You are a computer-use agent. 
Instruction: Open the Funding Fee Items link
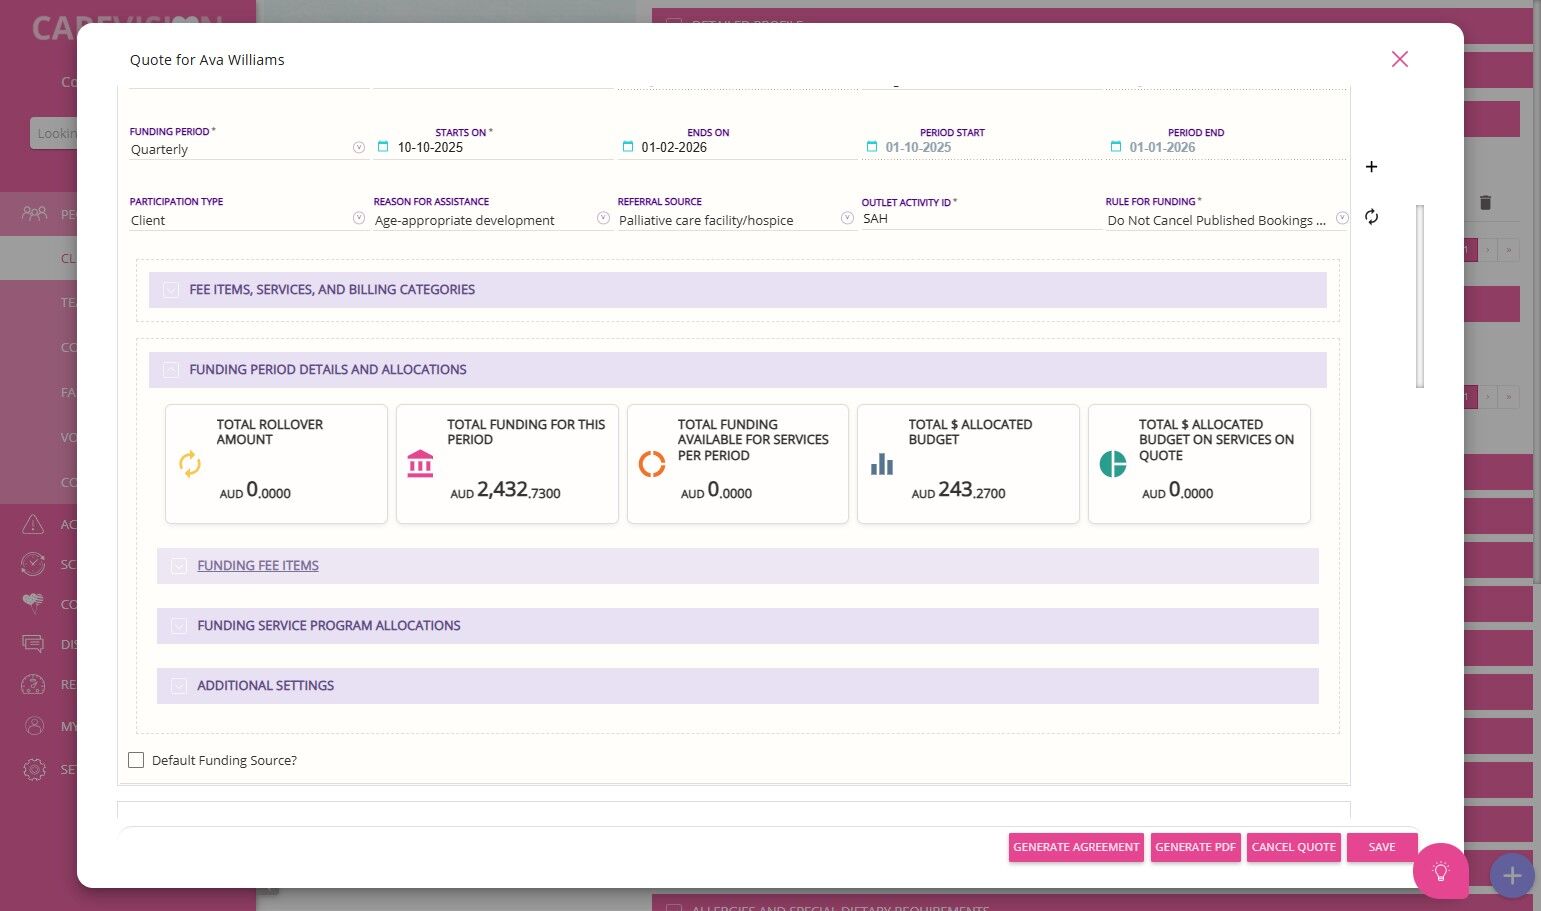pyautogui.click(x=258, y=566)
